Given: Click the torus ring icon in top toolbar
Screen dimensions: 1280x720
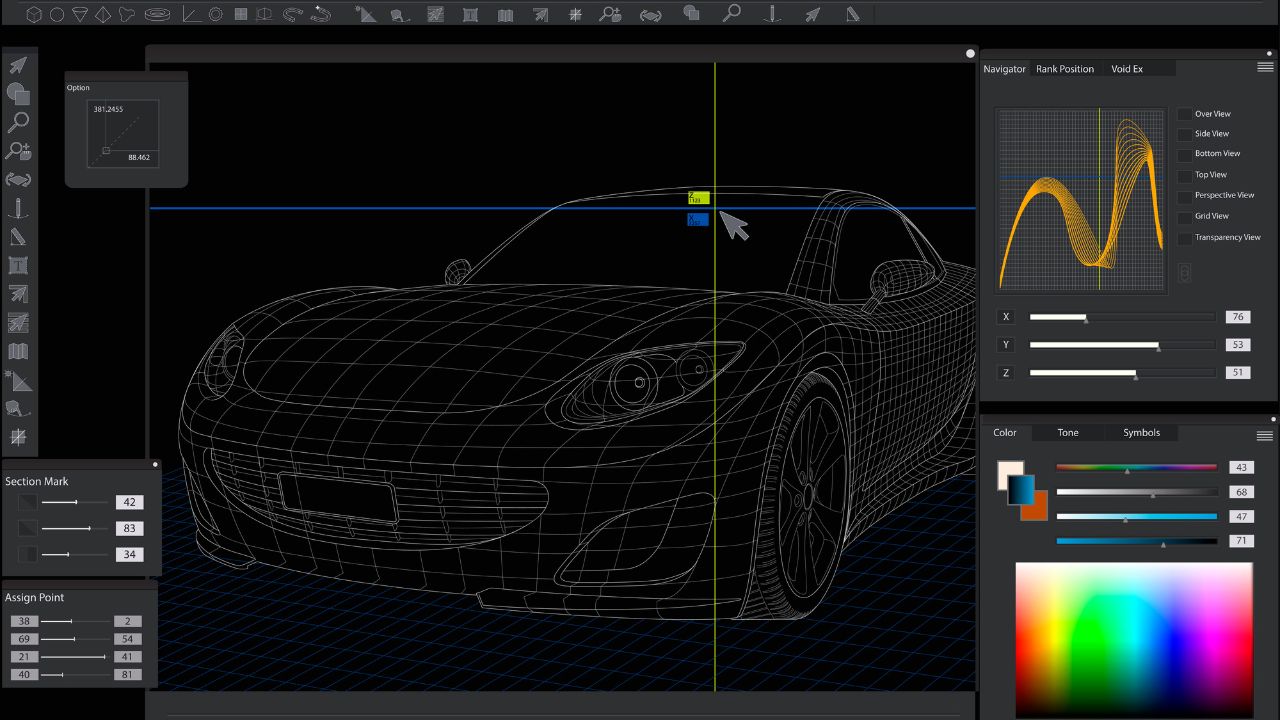Looking at the screenshot, I should pos(157,14).
